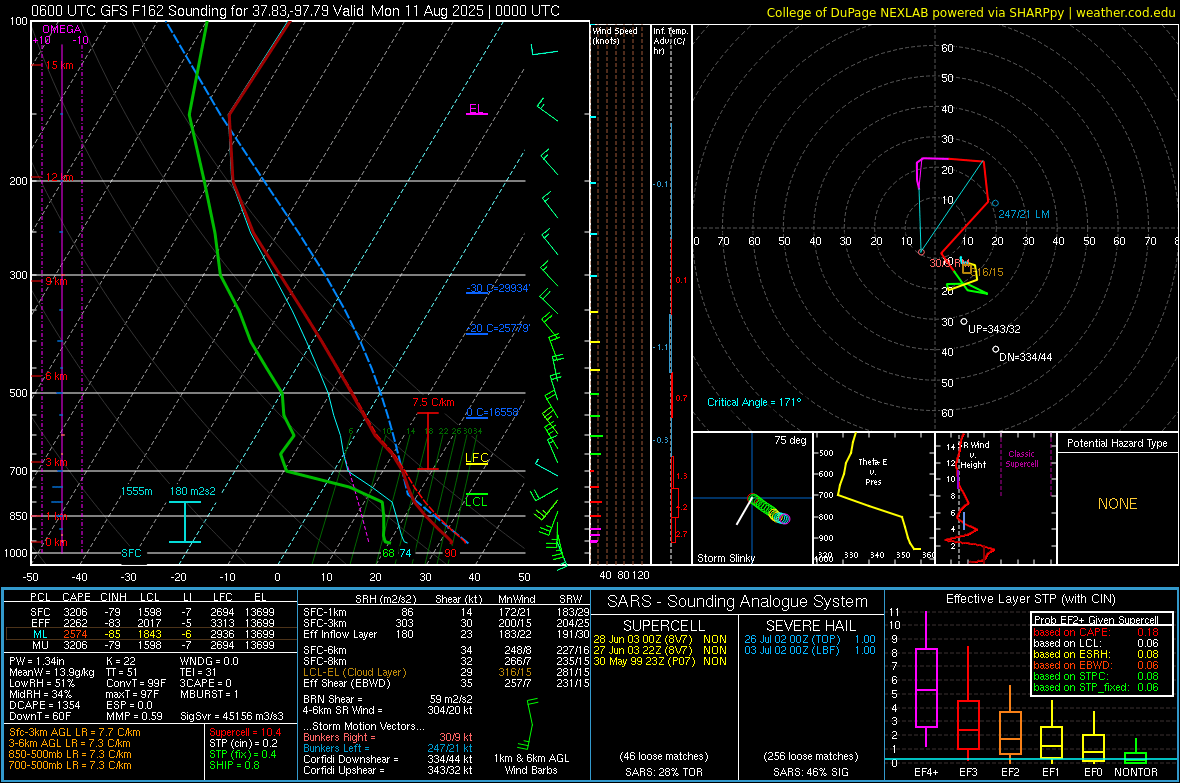Click the orange 'NONE' hazard type value
Viewport: 1180px width, 783px height.
(x=1117, y=504)
